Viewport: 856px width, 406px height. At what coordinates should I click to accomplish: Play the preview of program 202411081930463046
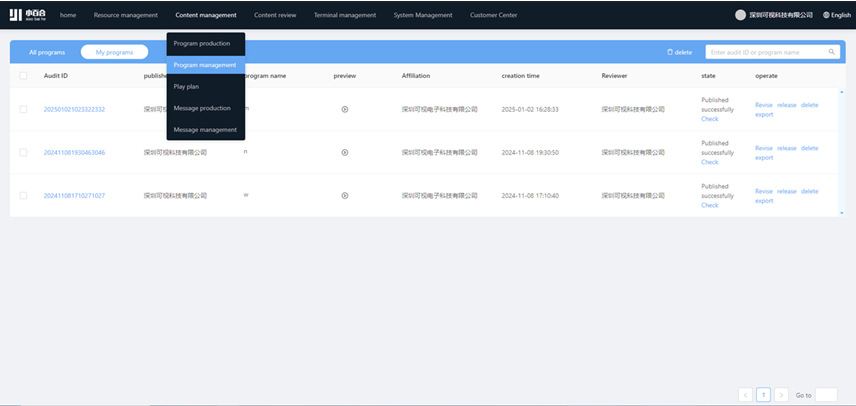(x=345, y=153)
